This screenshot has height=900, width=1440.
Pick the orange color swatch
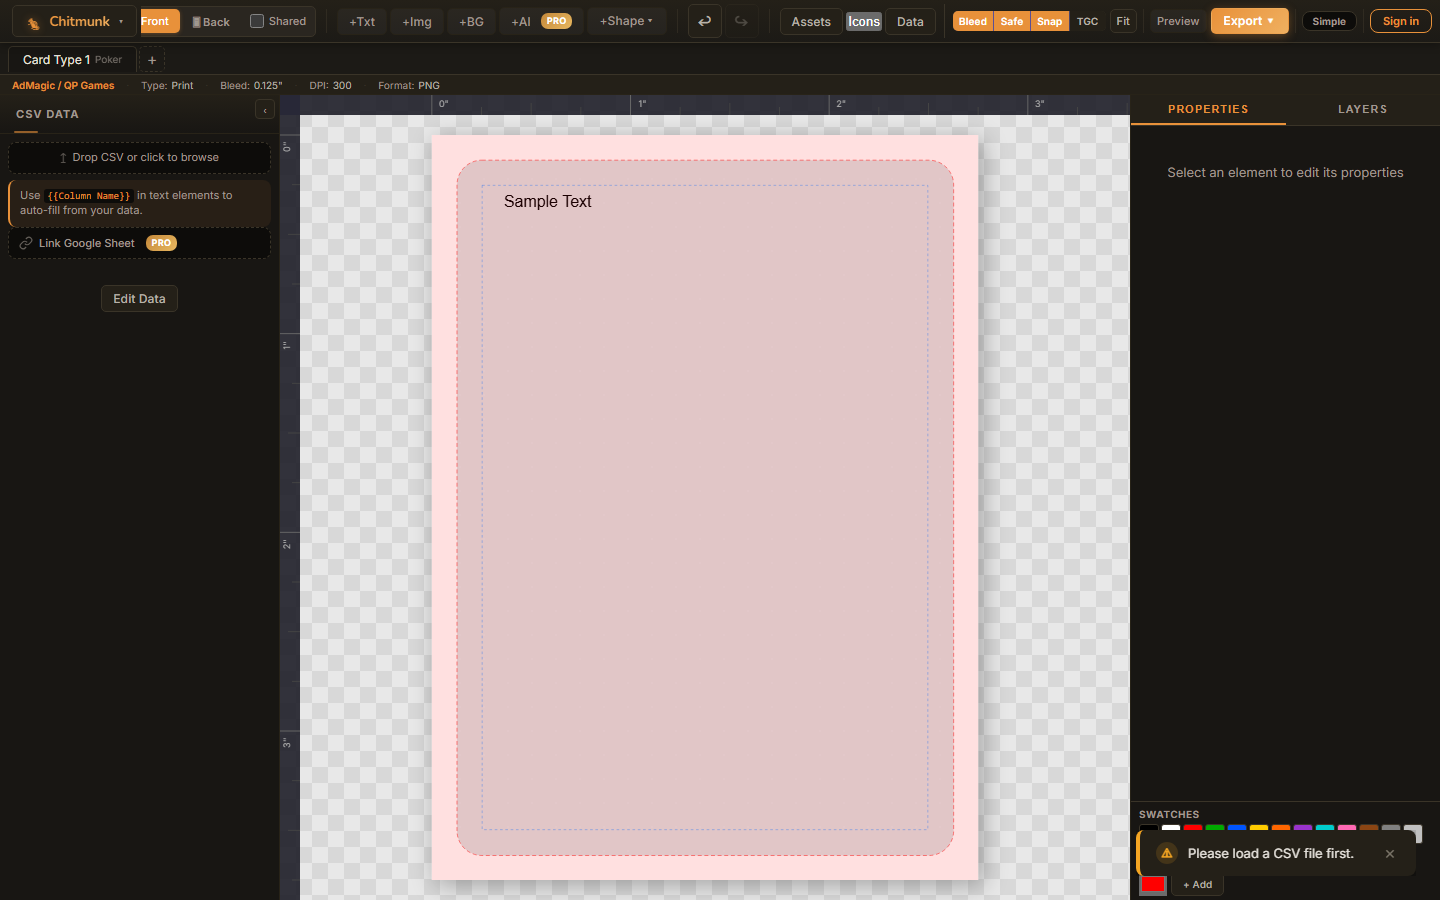(1281, 829)
